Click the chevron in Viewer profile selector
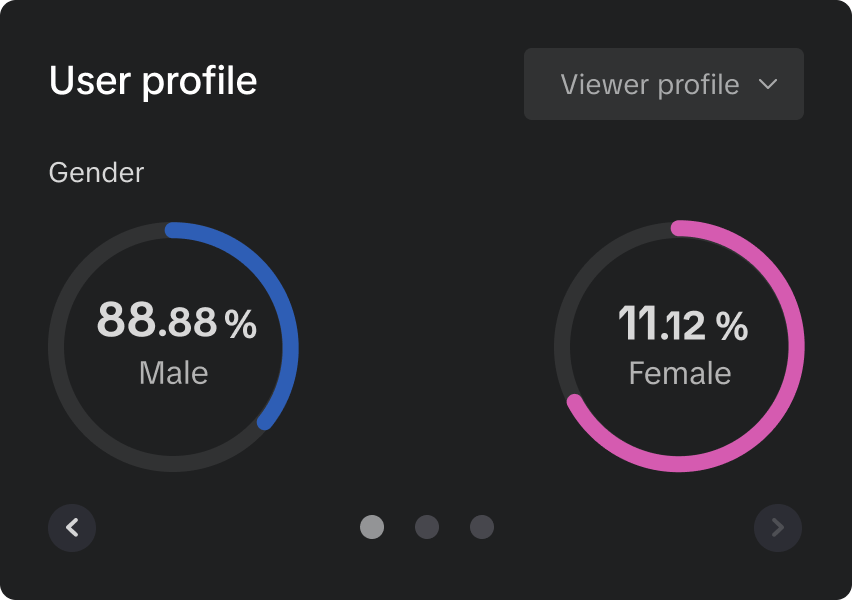 click(x=768, y=84)
